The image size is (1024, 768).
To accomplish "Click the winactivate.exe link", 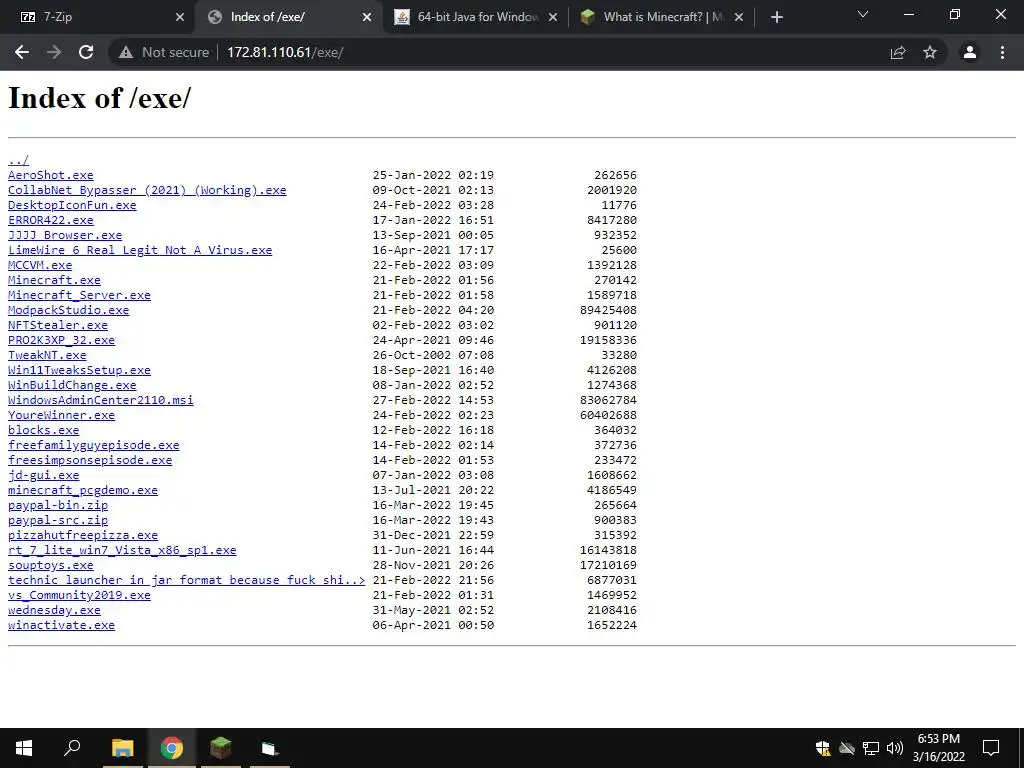I will pyautogui.click(x=61, y=626).
